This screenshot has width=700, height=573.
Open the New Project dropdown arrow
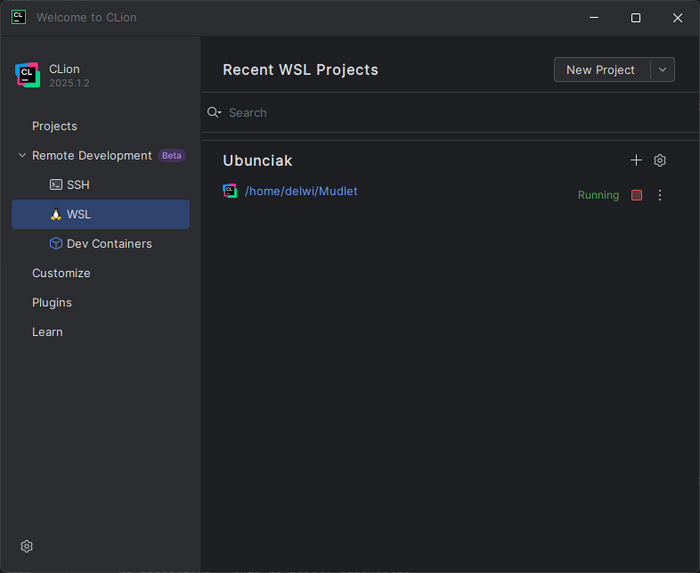pos(662,70)
